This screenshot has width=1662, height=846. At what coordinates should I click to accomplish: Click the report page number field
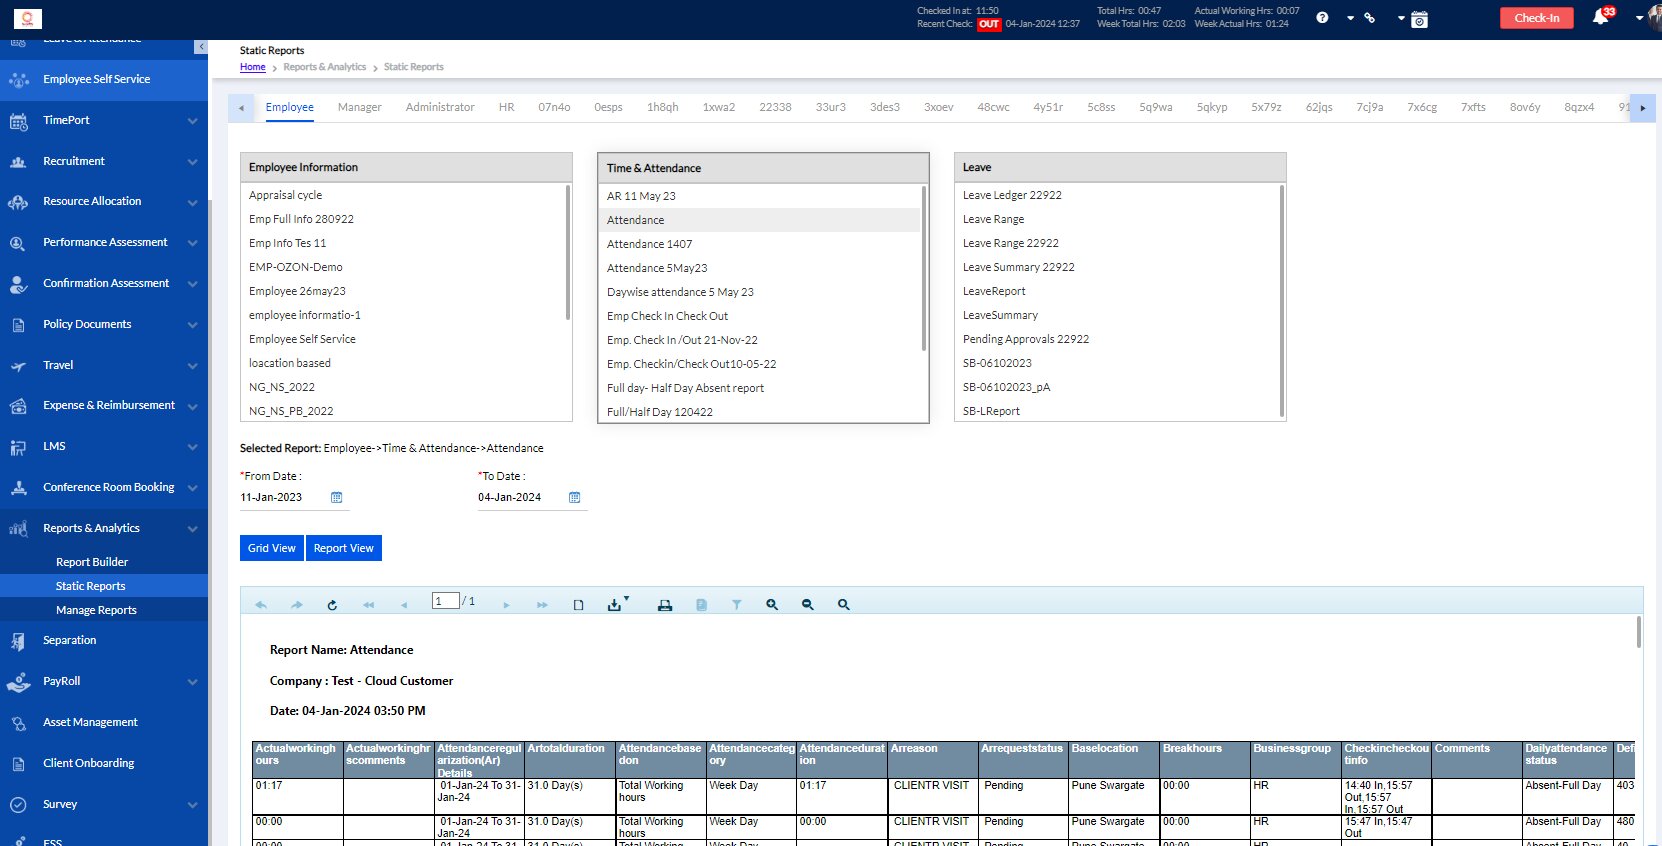pos(445,601)
